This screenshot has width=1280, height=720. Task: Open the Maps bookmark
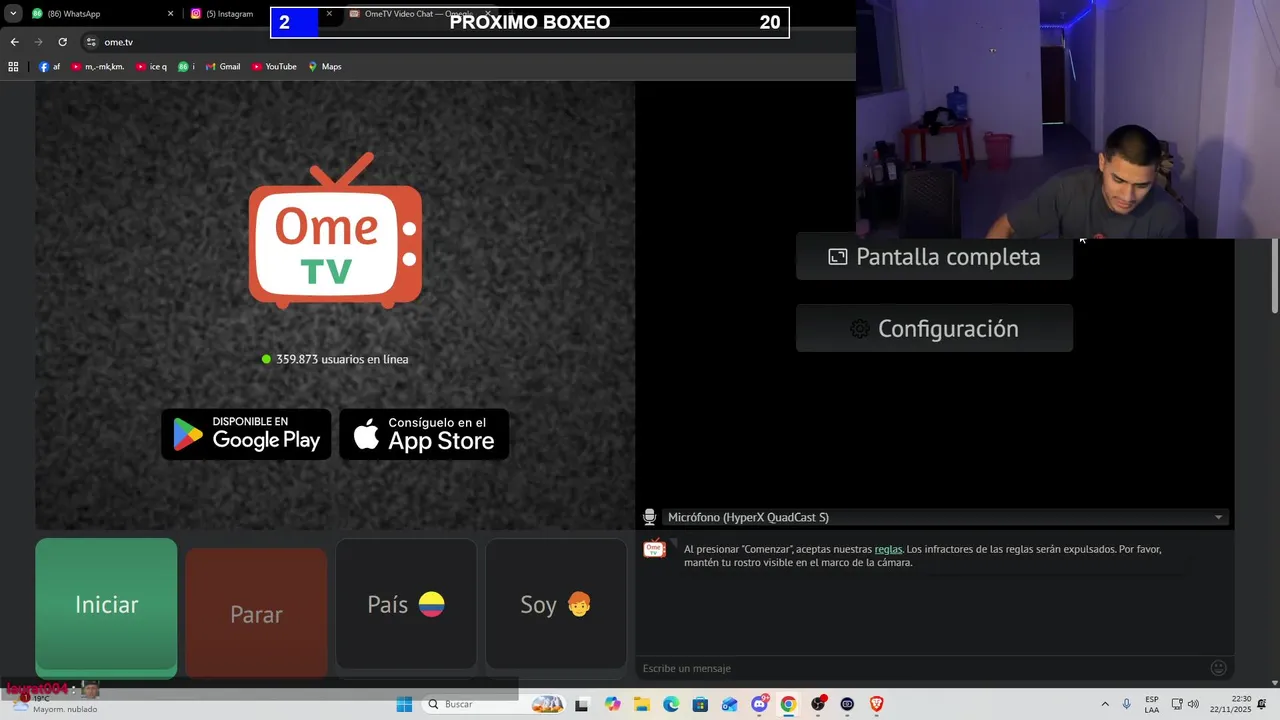[325, 67]
